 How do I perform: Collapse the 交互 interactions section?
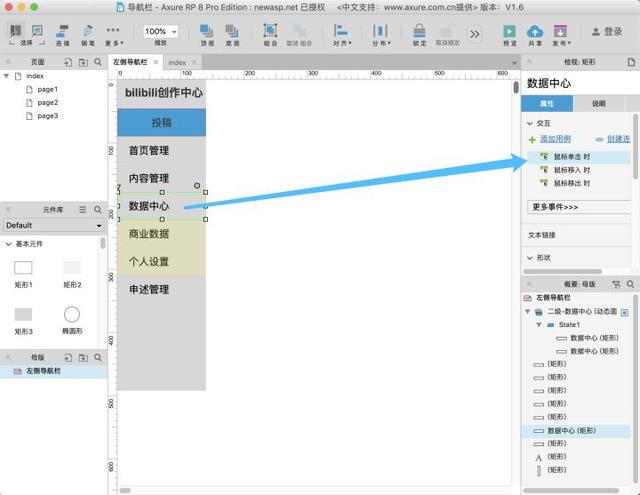click(x=530, y=123)
